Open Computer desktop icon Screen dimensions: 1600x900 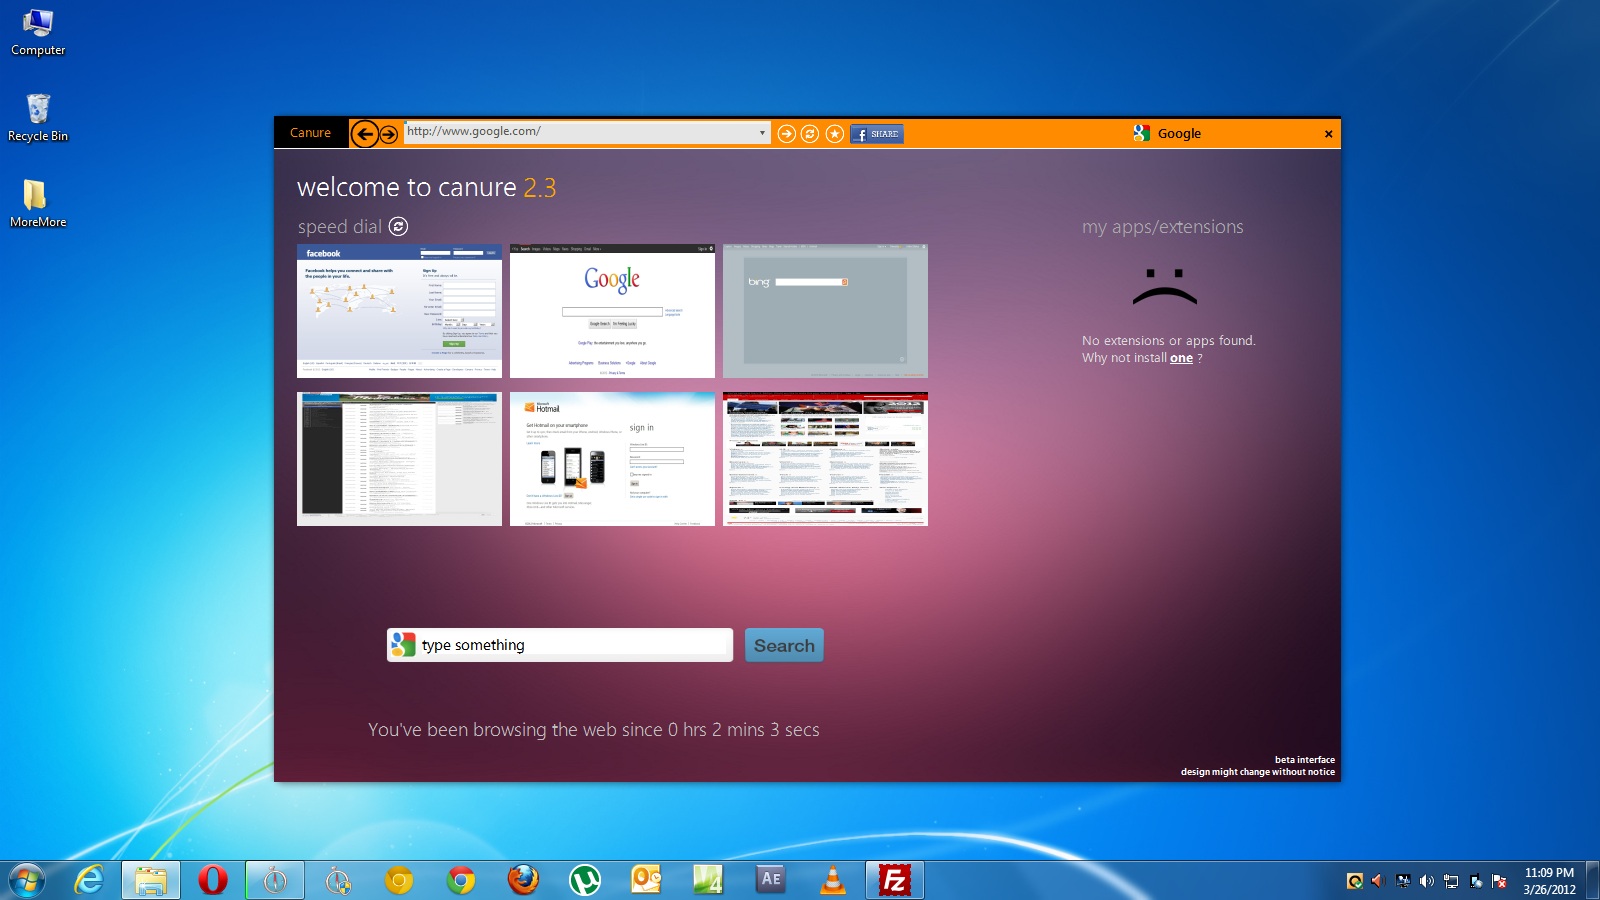coord(38,32)
